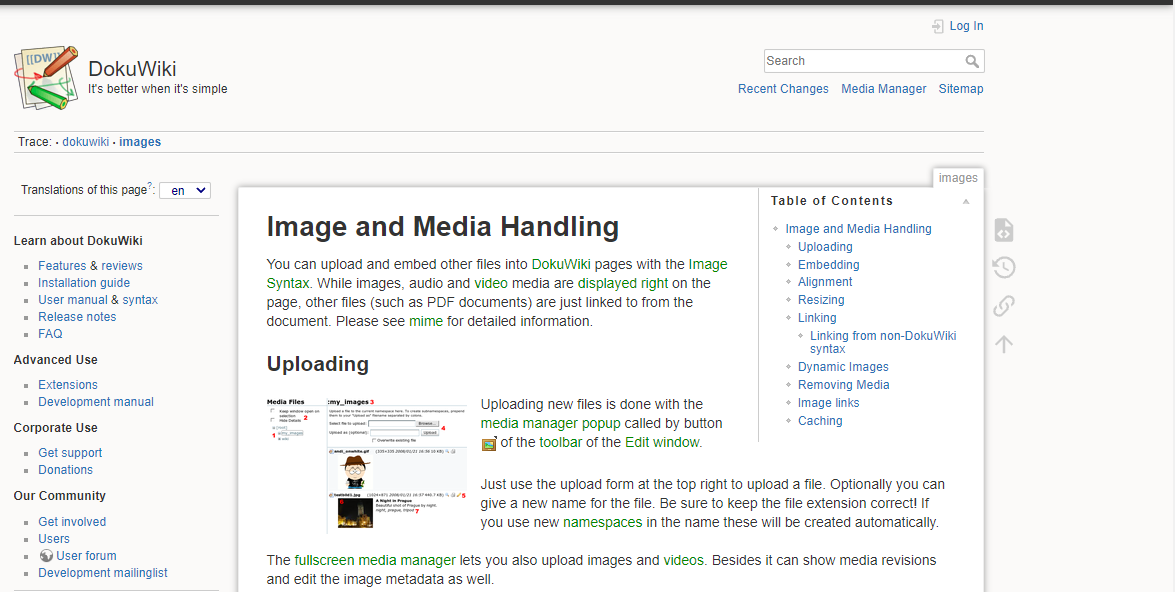Screen dimensions: 1175x592
Task: Click the small toolbar button icon in Uploading text
Action: coord(488,443)
